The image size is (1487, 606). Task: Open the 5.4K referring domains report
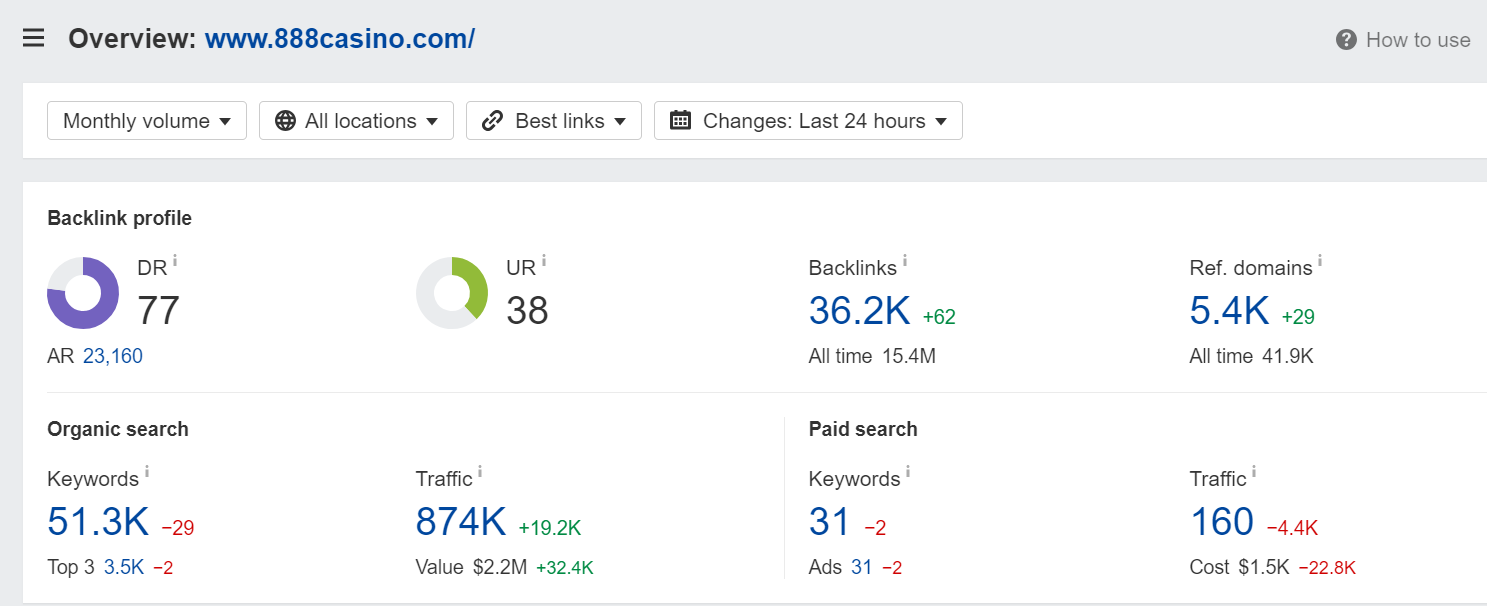pyautogui.click(x=1230, y=311)
